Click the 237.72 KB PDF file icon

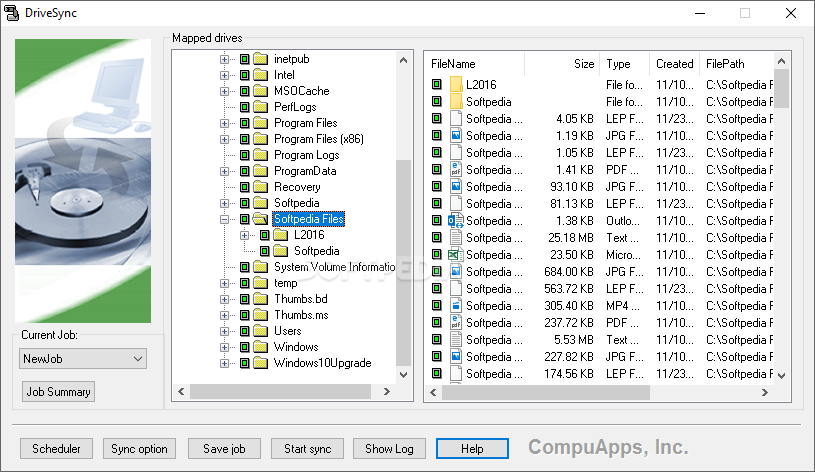click(x=456, y=322)
